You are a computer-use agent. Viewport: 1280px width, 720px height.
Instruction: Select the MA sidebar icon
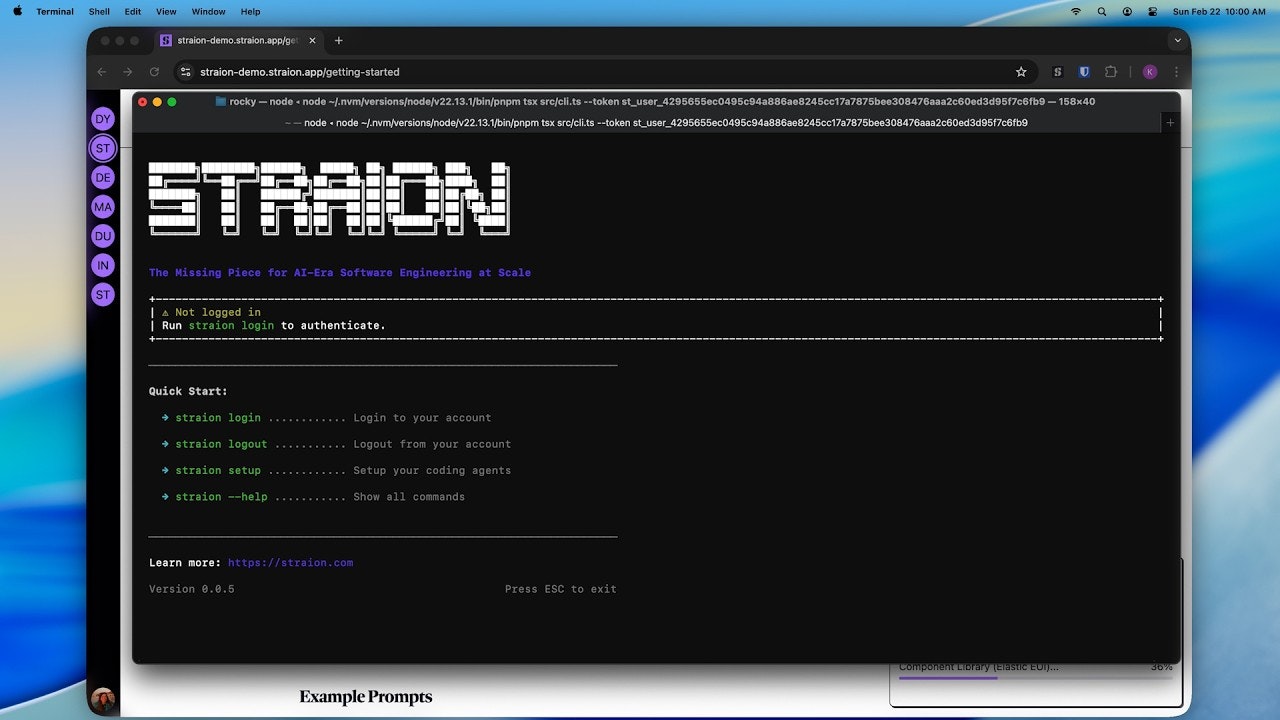[x=103, y=206]
